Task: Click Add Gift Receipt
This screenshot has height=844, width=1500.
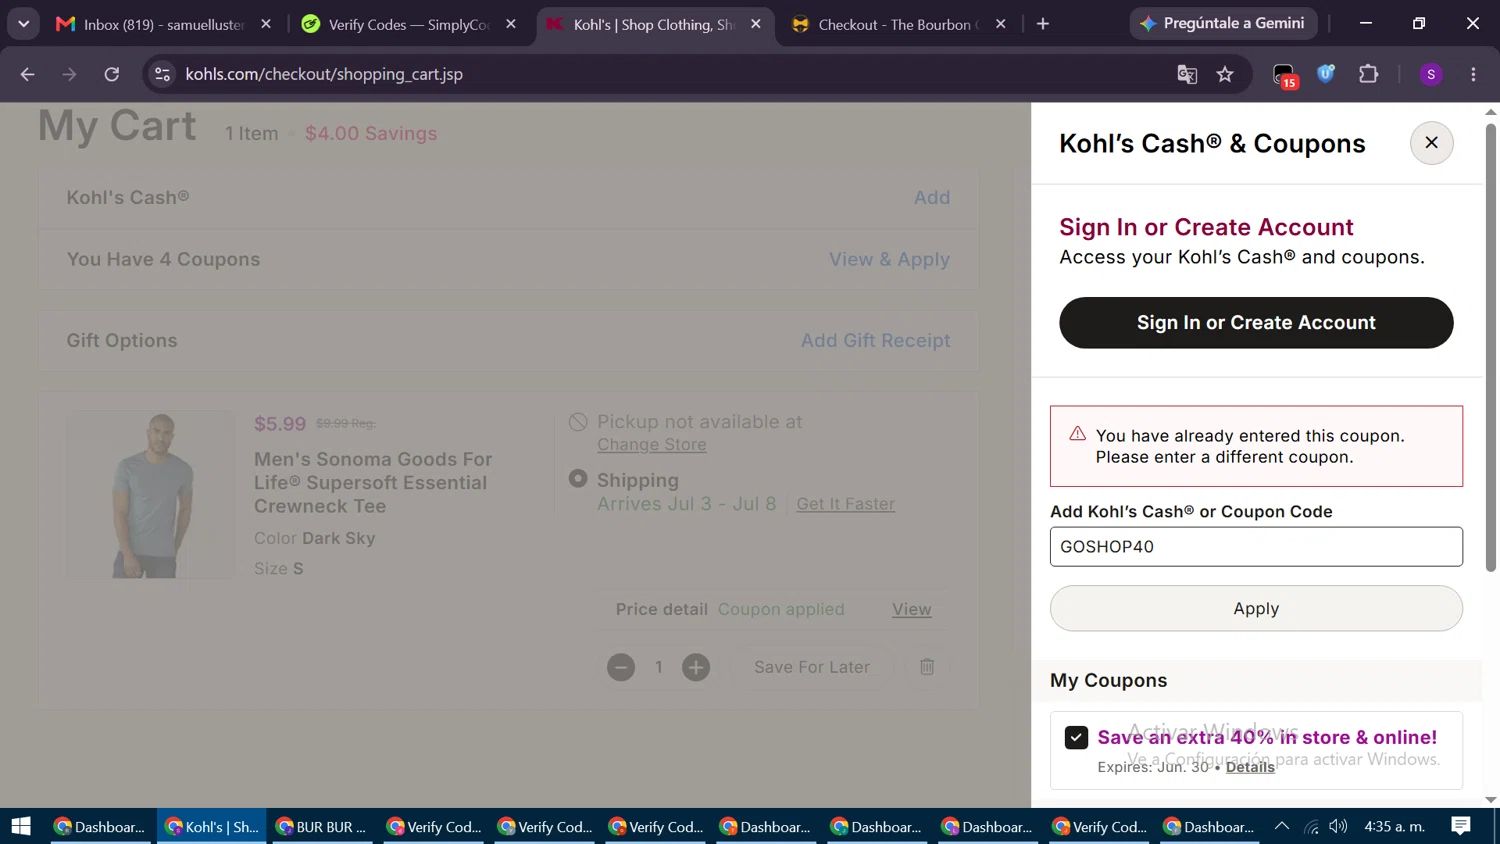Action: pyautogui.click(x=875, y=341)
